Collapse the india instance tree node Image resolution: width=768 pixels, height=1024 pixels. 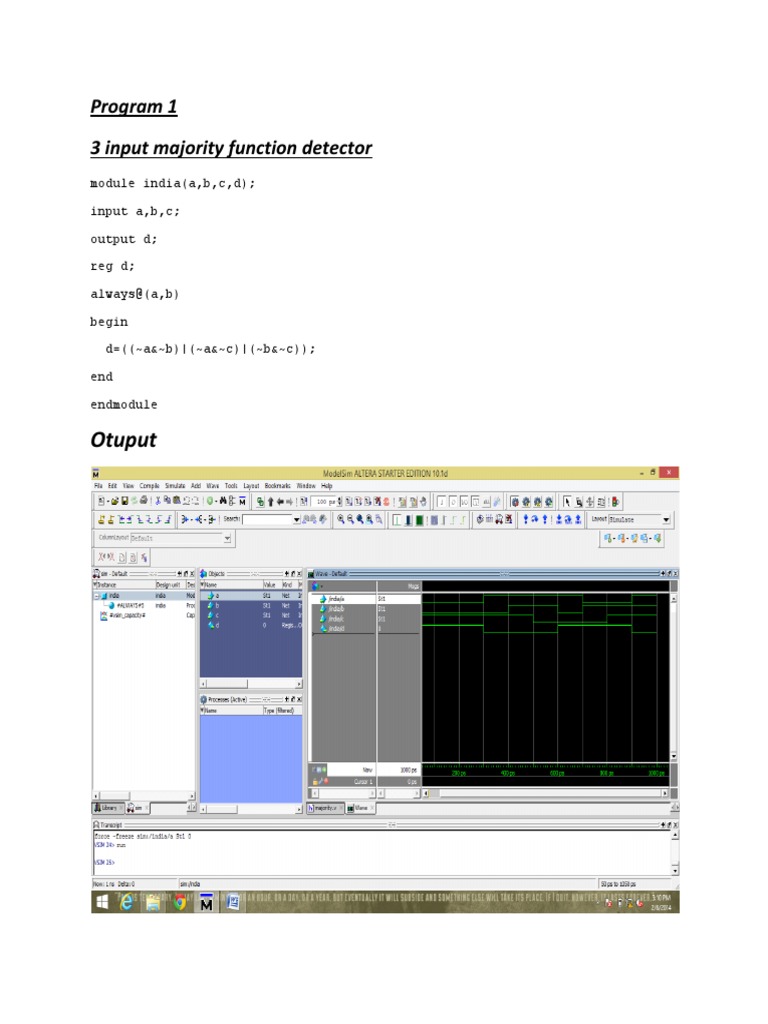click(97, 596)
